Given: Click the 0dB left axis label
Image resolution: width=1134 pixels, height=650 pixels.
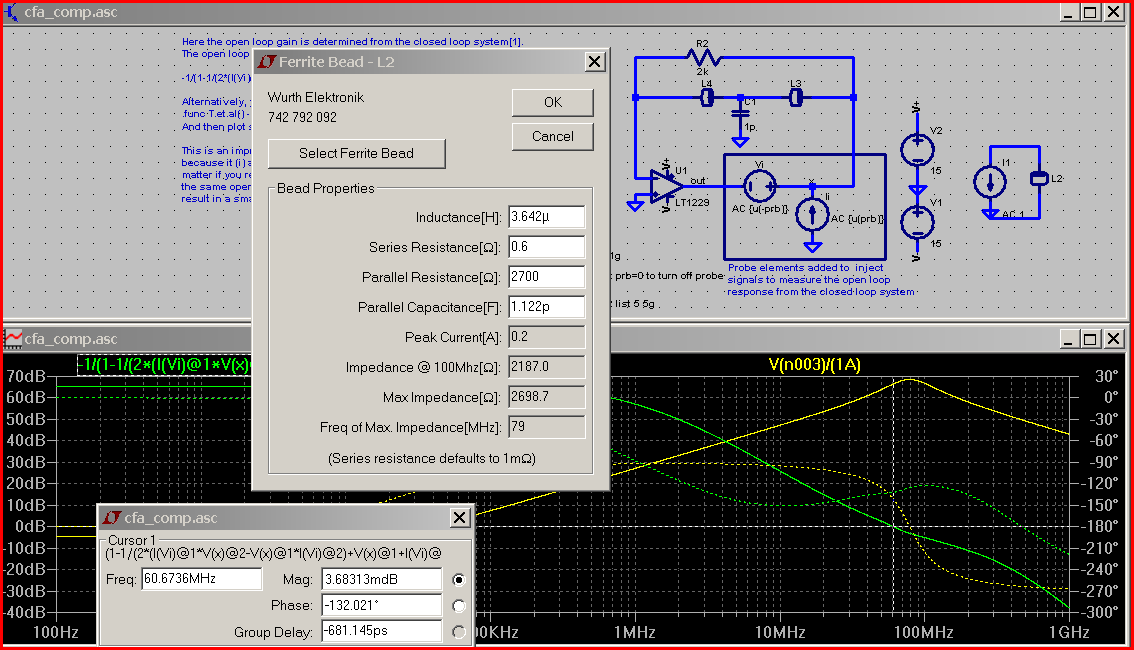Looking at the screenshot, I should tap(30, 526).
